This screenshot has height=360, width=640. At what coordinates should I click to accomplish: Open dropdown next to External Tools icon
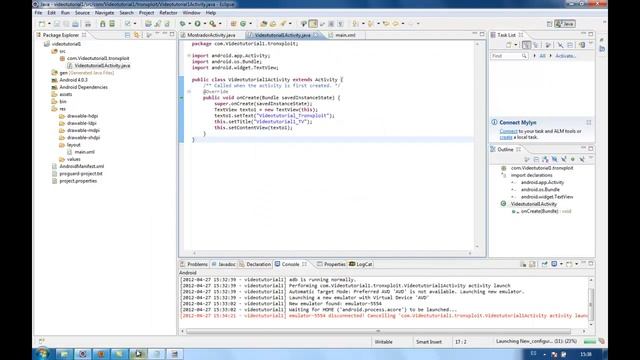tap(220, 24)
